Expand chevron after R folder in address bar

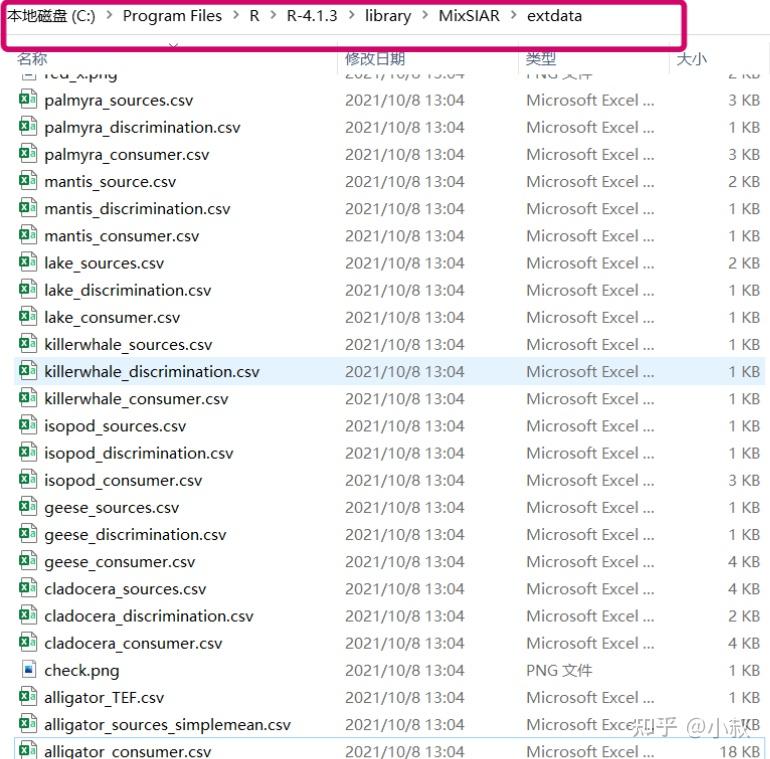coord(273,16)
